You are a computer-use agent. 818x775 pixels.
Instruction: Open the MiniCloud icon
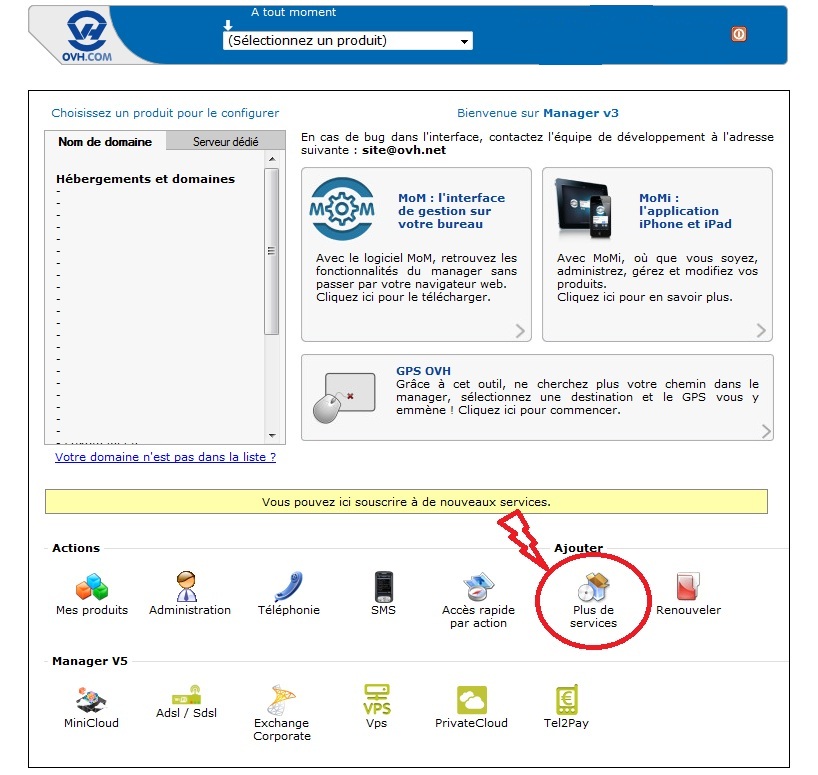(91, 699)
